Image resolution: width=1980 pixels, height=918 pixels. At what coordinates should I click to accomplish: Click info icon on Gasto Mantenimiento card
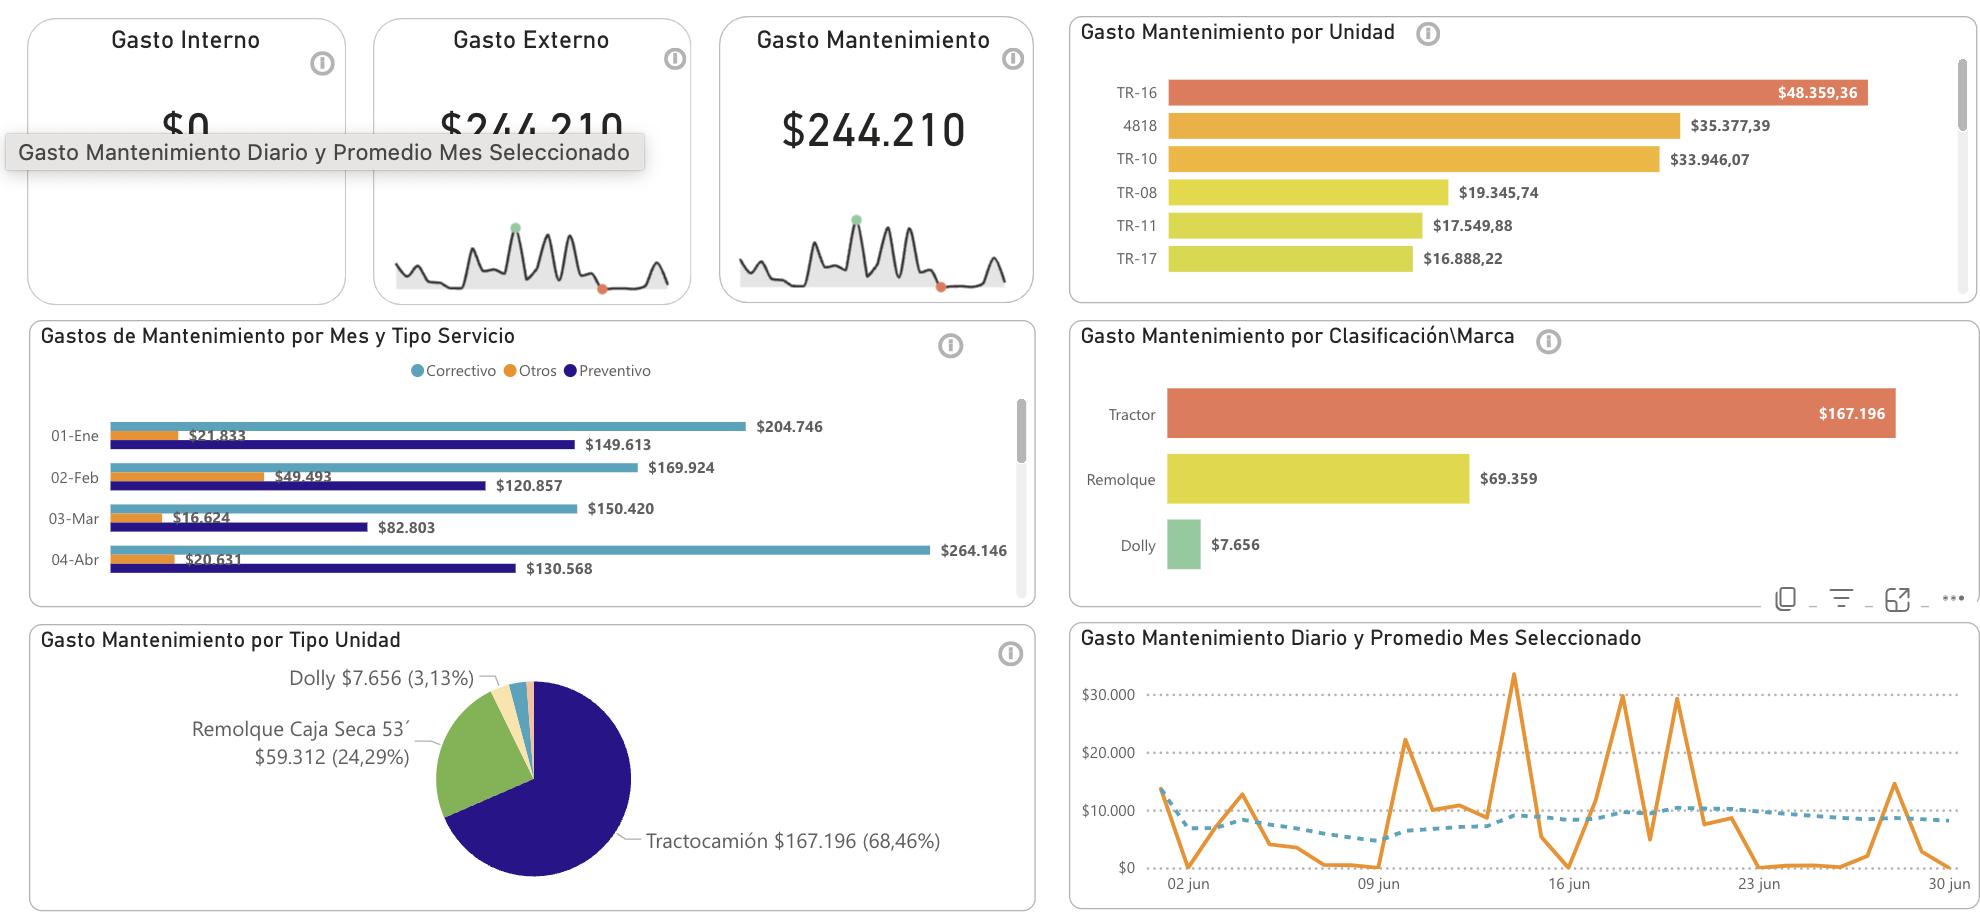pos(1013,59)
